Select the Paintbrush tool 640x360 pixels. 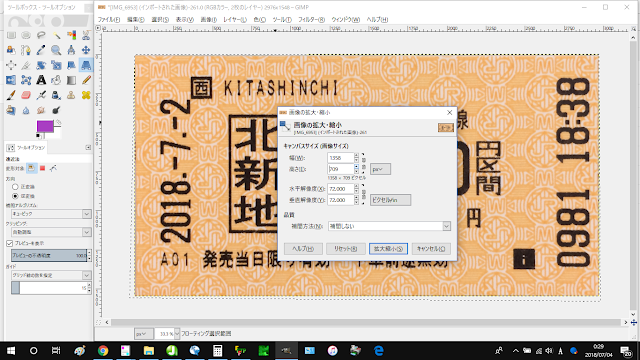[x=11, y=95]
